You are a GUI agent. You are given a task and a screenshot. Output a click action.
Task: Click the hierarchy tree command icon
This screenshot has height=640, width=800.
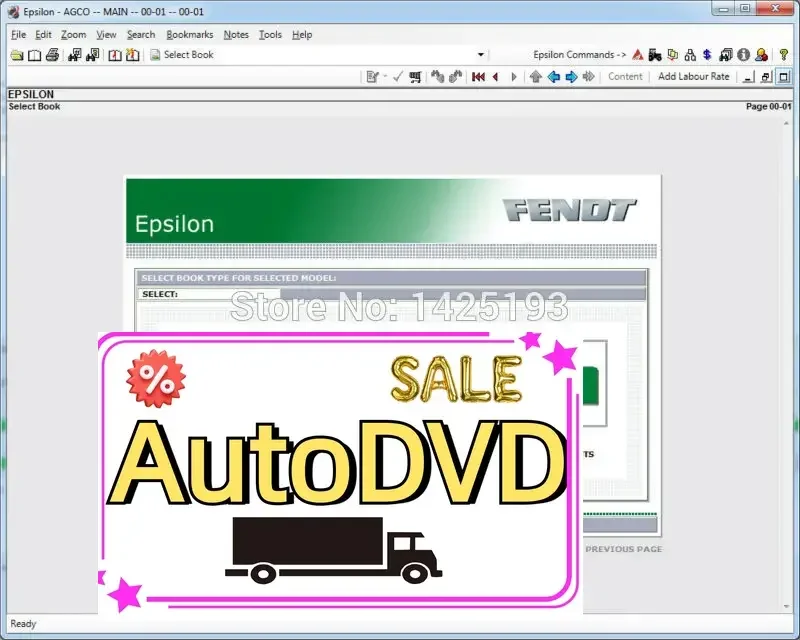tap(690, 55)
